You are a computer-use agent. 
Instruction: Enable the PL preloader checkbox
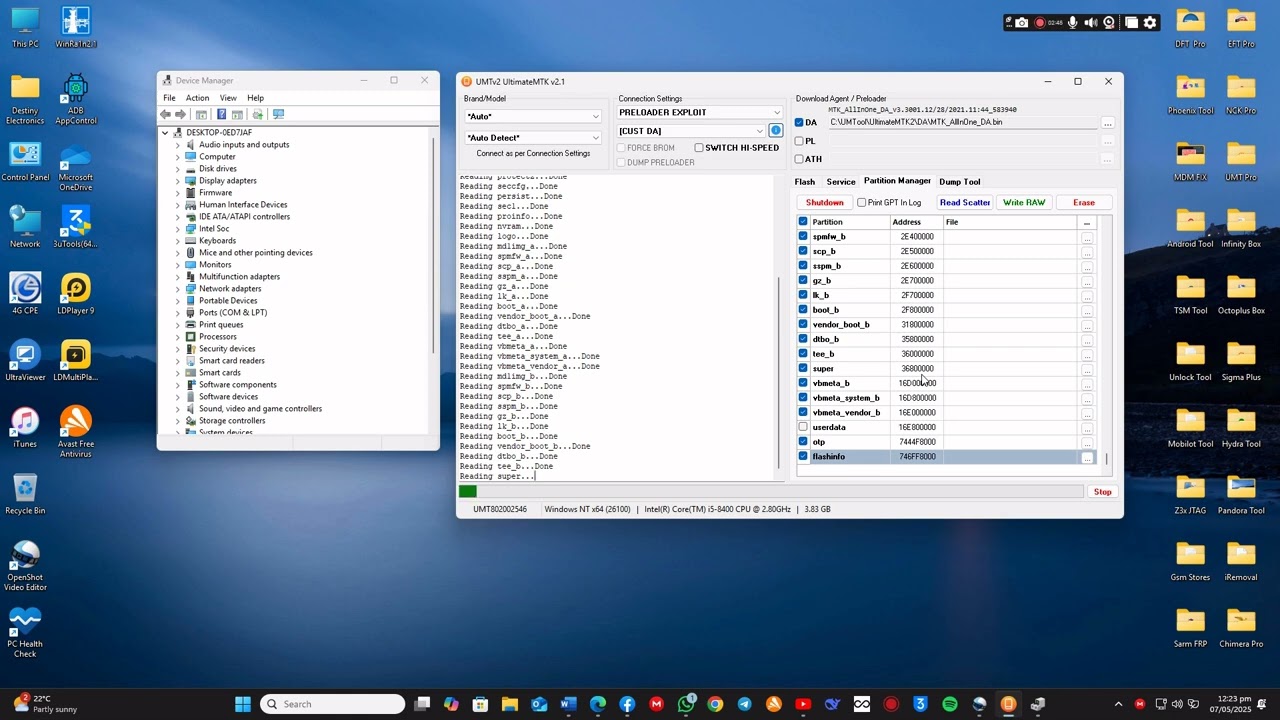point(799,141)
